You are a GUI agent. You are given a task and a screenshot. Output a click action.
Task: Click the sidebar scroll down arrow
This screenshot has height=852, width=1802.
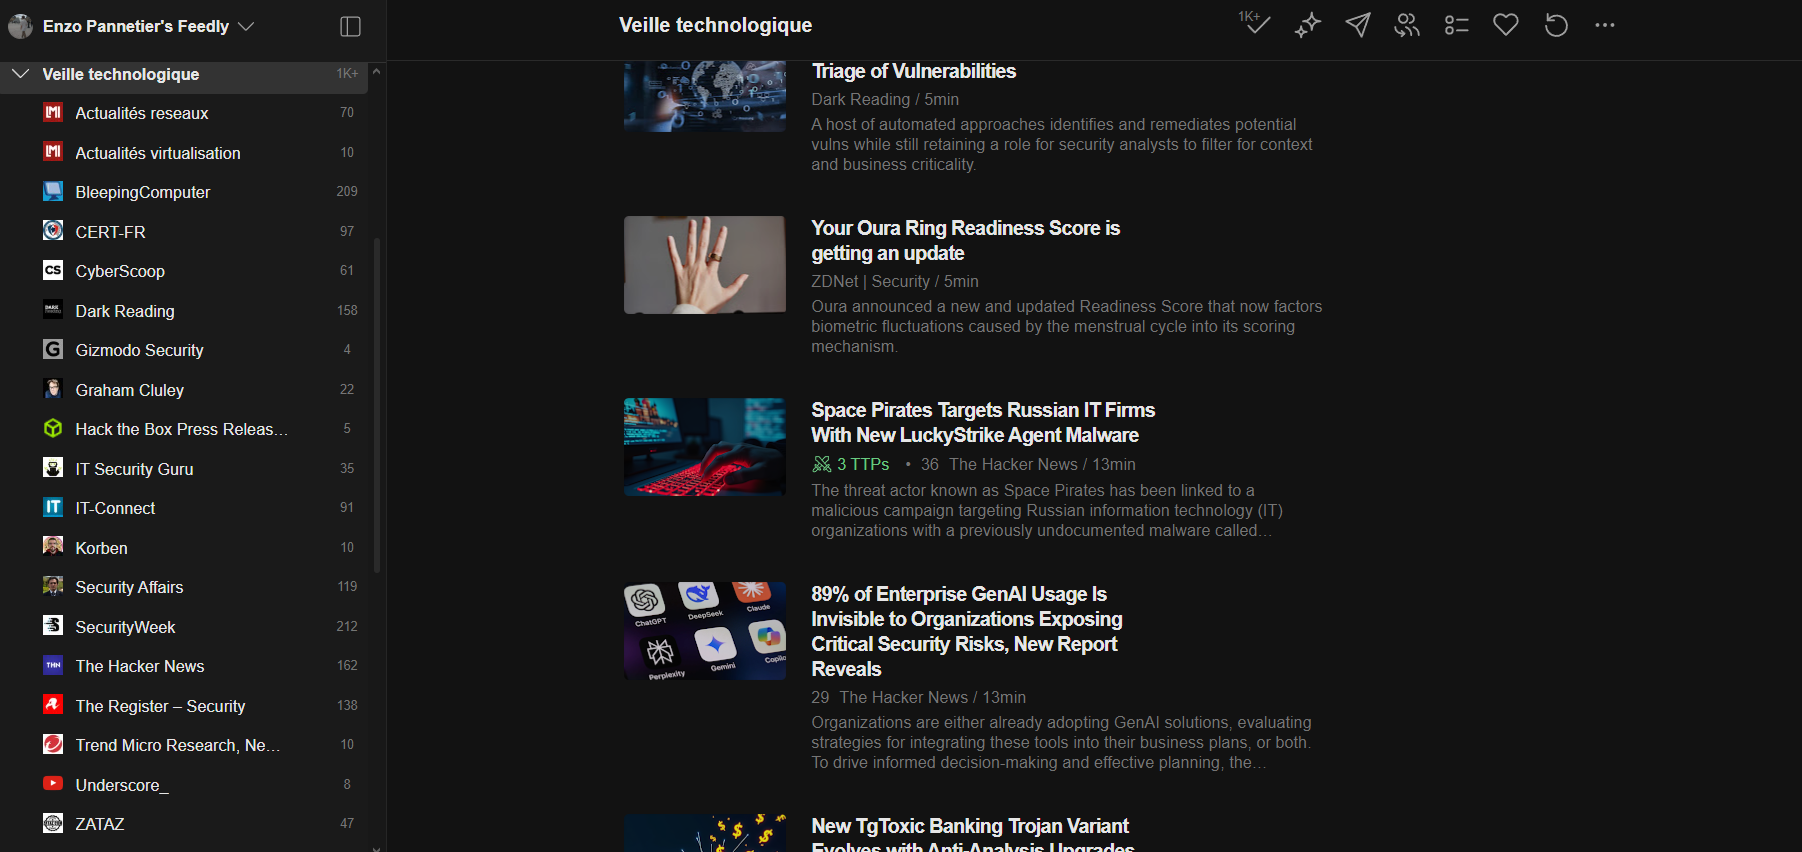(376, 847)
